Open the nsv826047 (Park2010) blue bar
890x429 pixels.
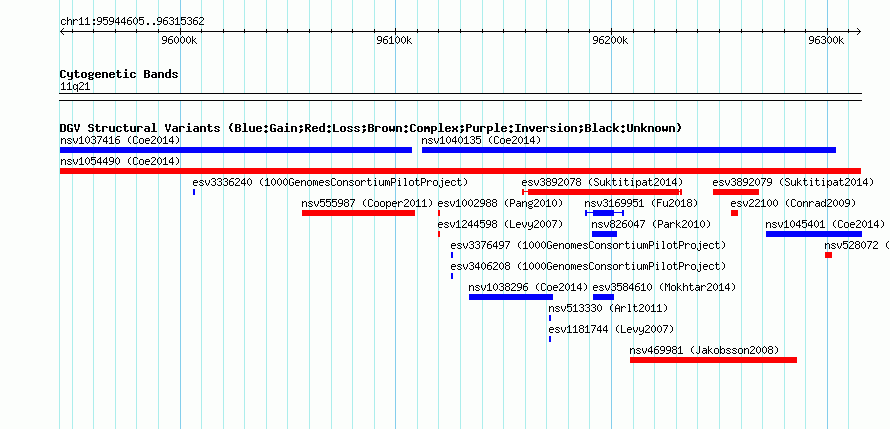pos(604,234)
